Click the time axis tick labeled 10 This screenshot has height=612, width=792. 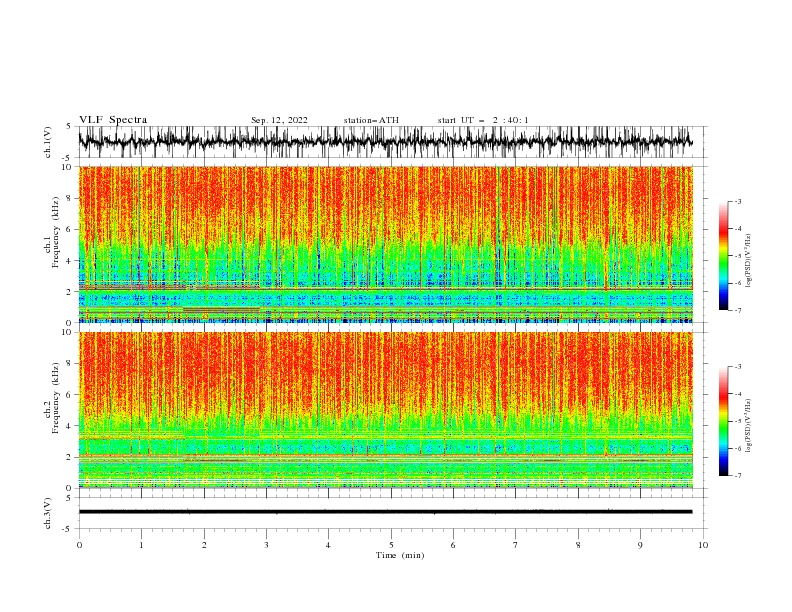click(703, 545)
